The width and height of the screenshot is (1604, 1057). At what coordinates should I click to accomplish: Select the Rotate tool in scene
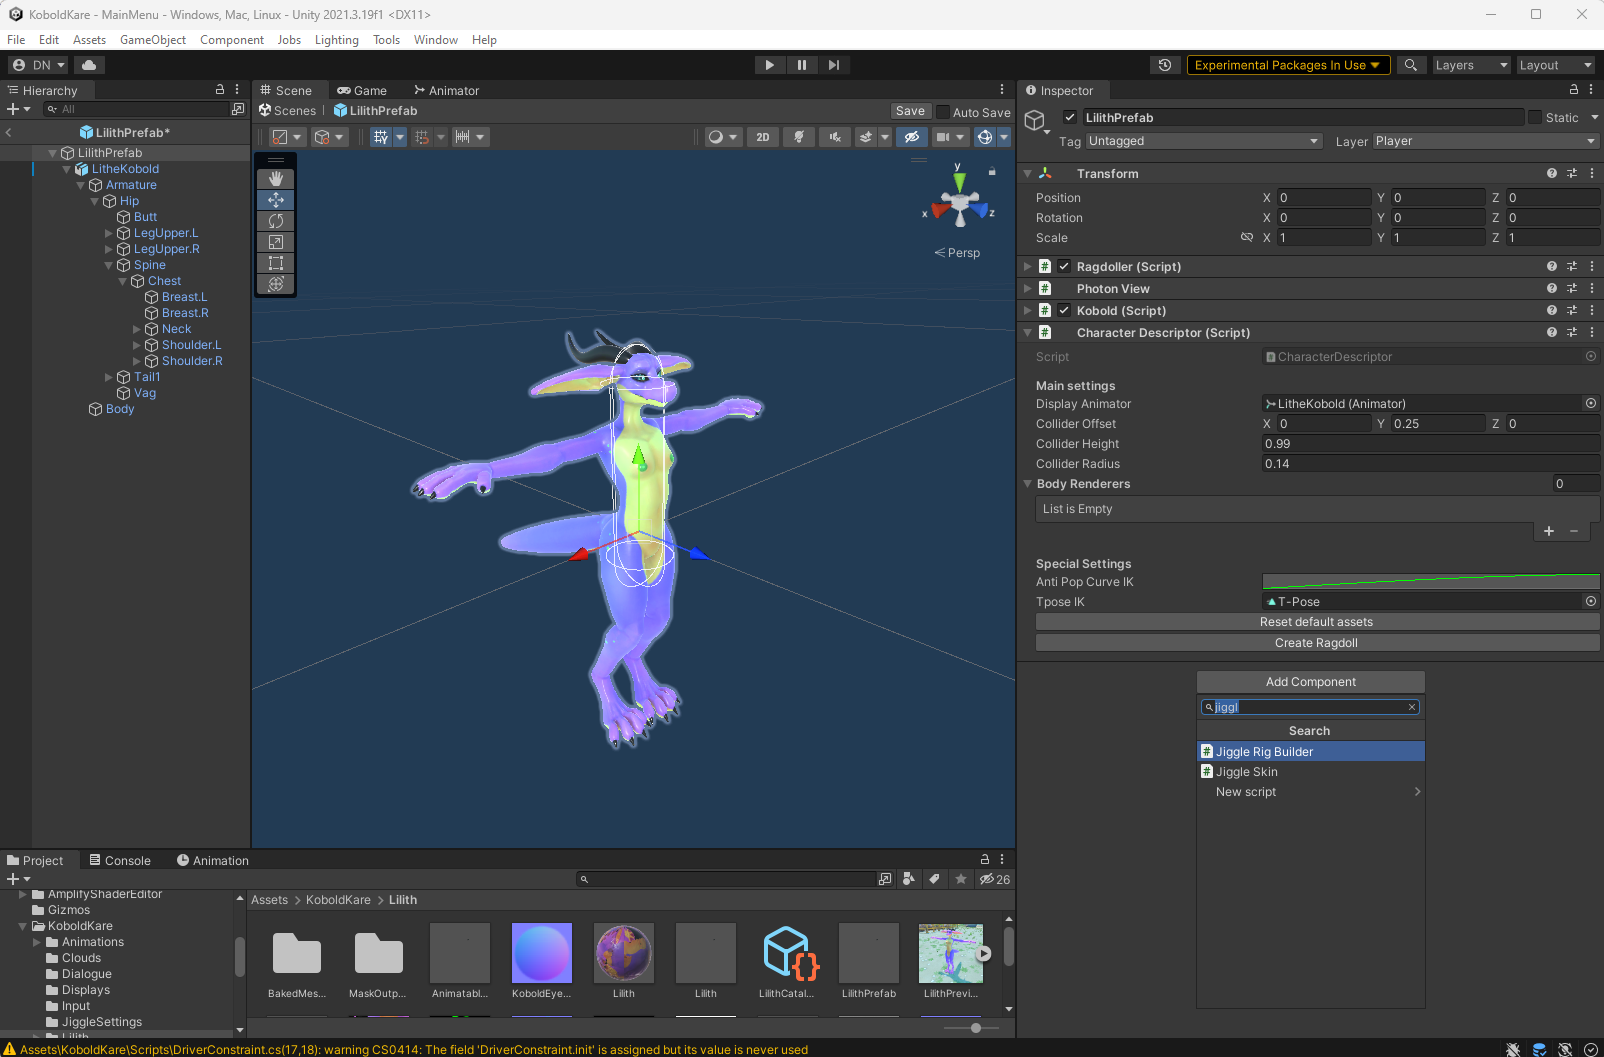point(276,221)
